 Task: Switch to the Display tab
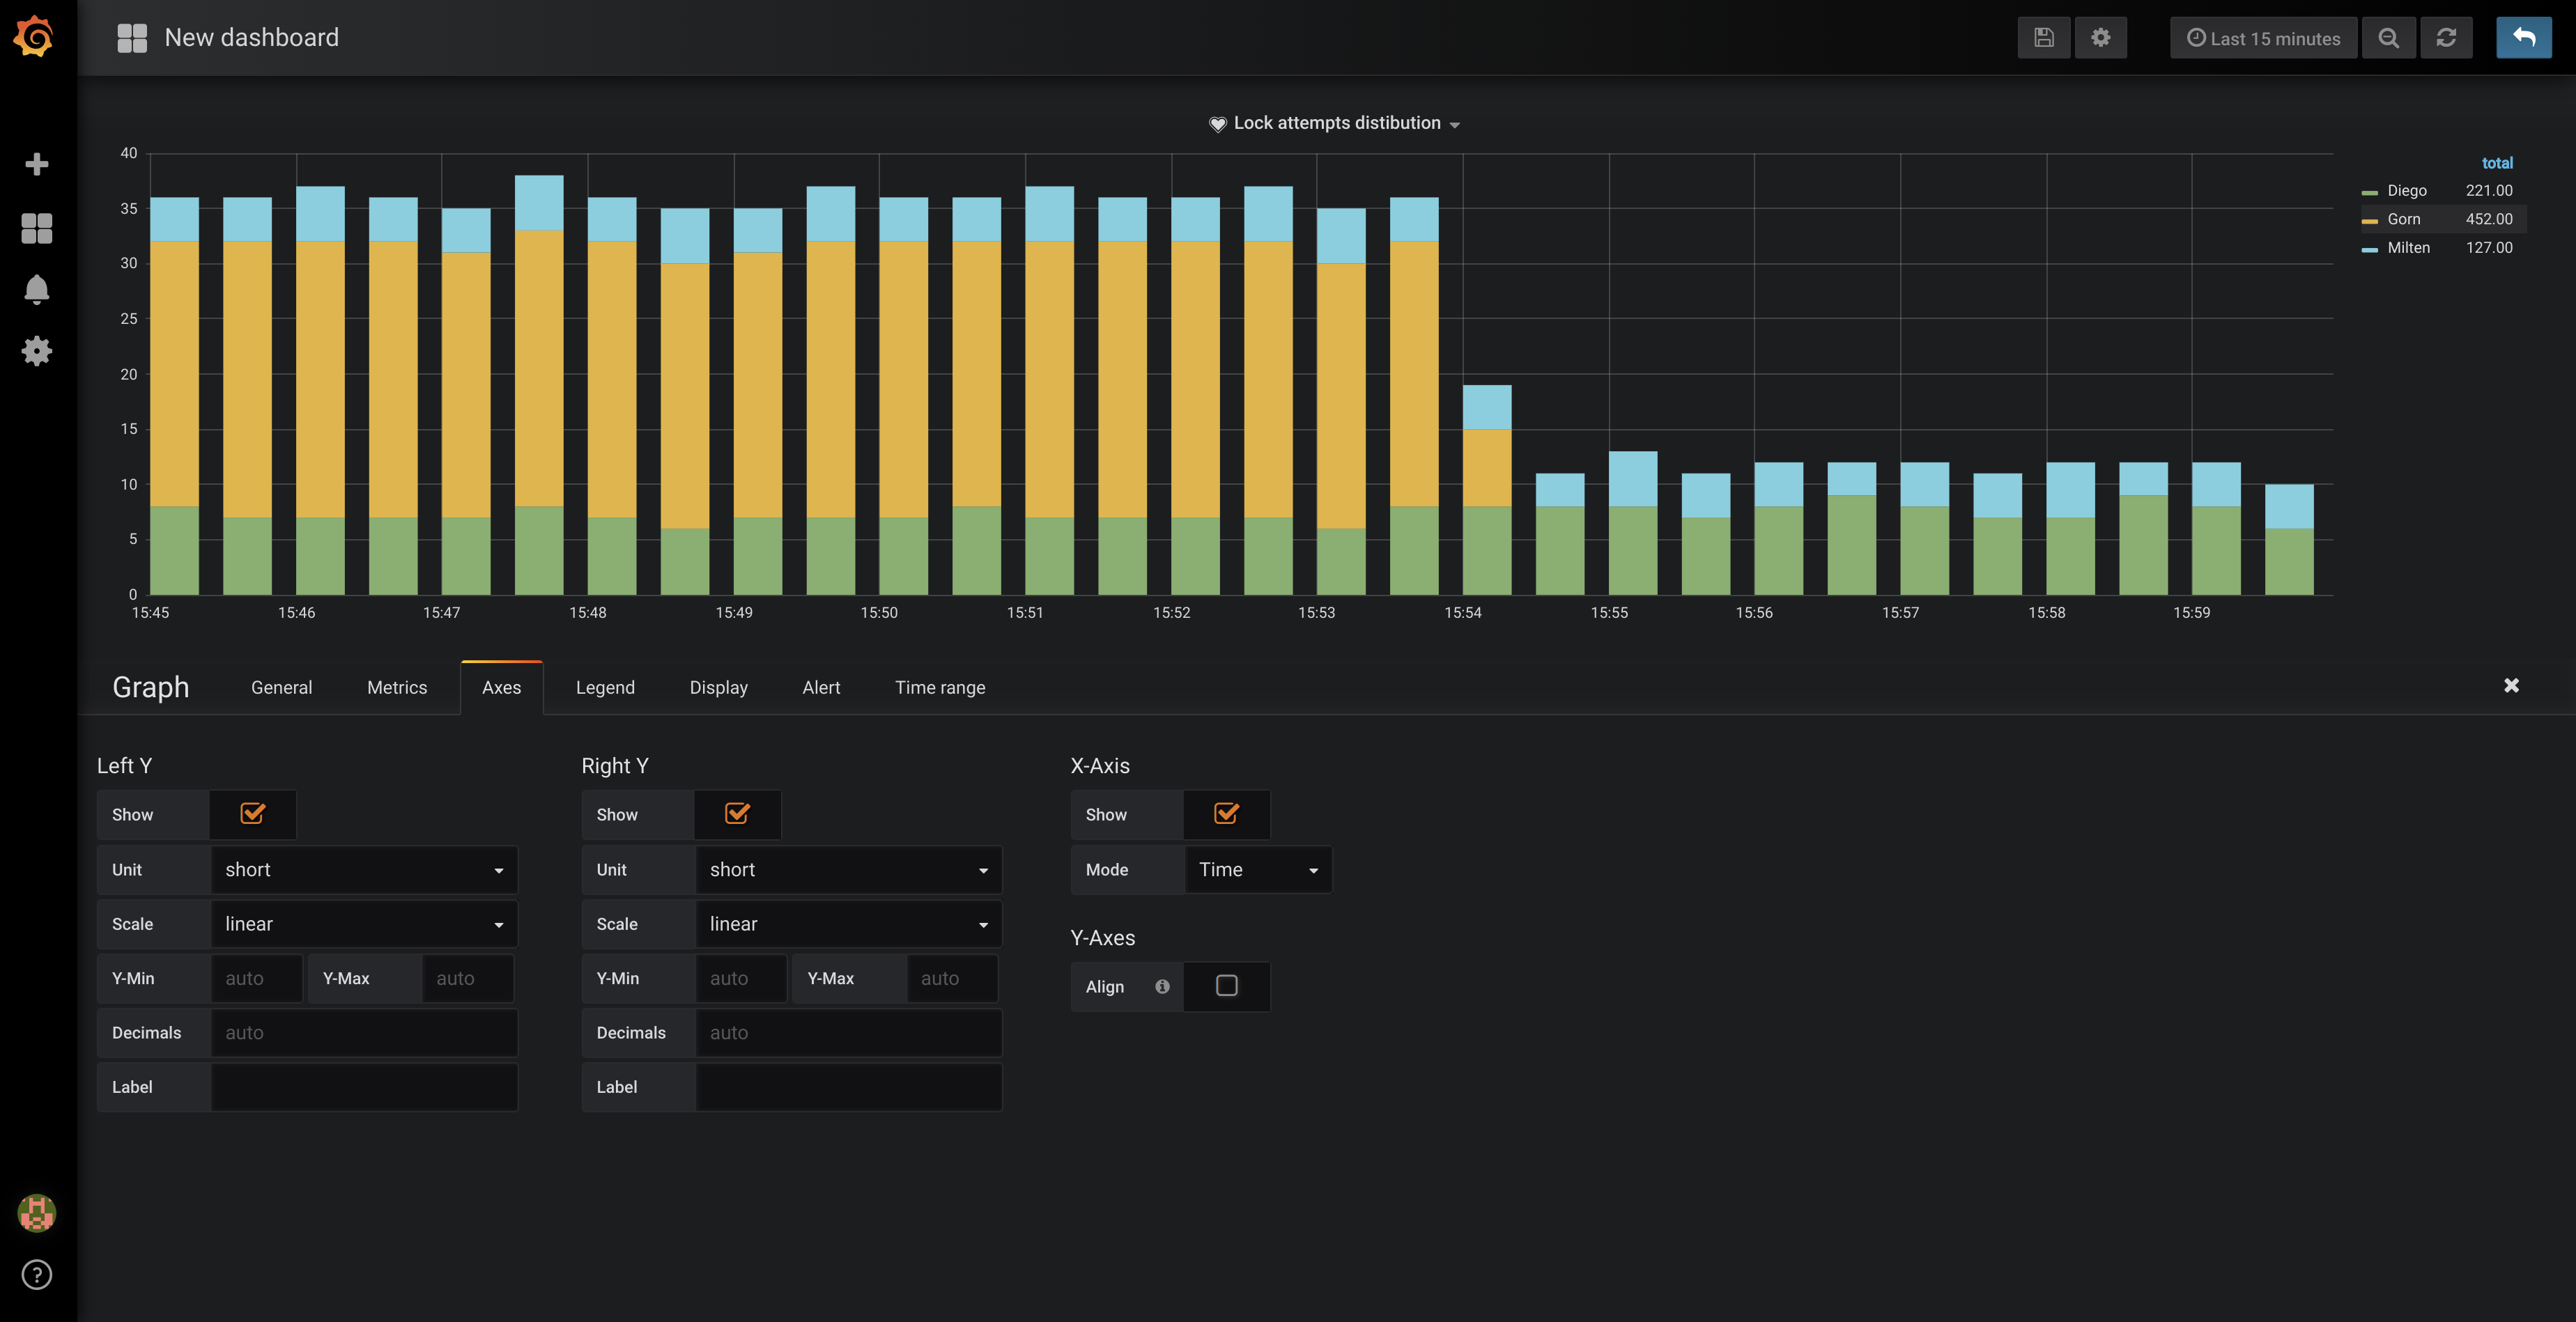pos(718,688)
